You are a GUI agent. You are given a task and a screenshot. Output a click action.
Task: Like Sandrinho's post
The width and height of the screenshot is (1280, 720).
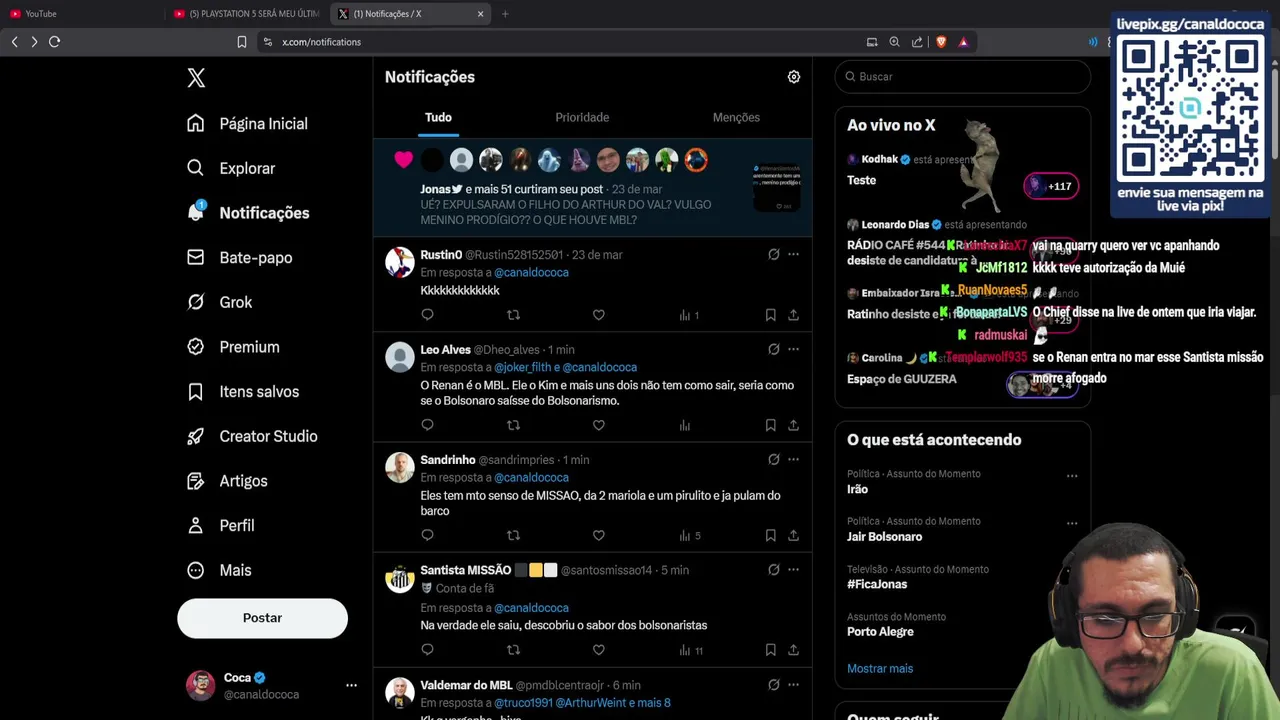(598, 535)
